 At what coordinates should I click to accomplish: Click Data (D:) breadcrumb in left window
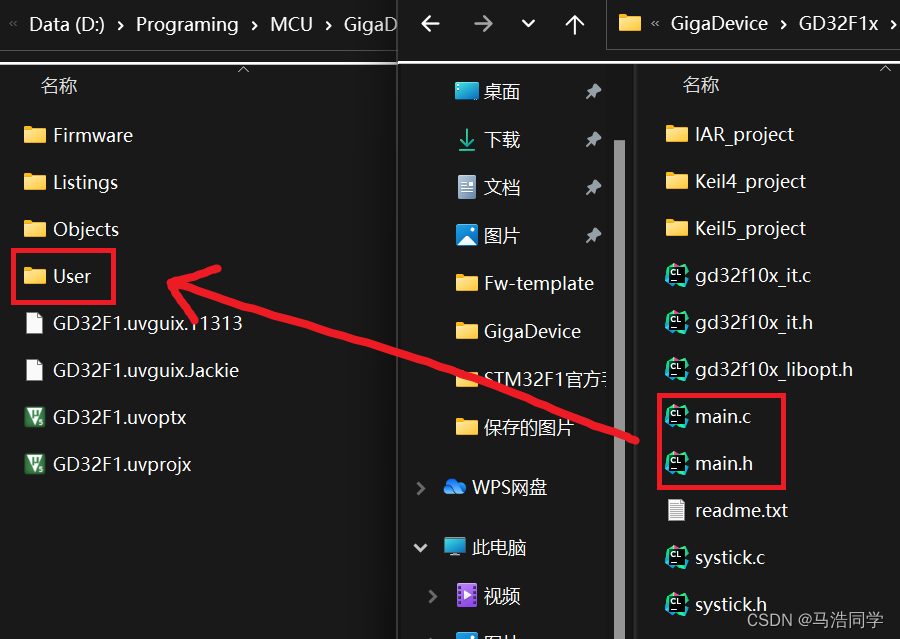coord(67,24)
